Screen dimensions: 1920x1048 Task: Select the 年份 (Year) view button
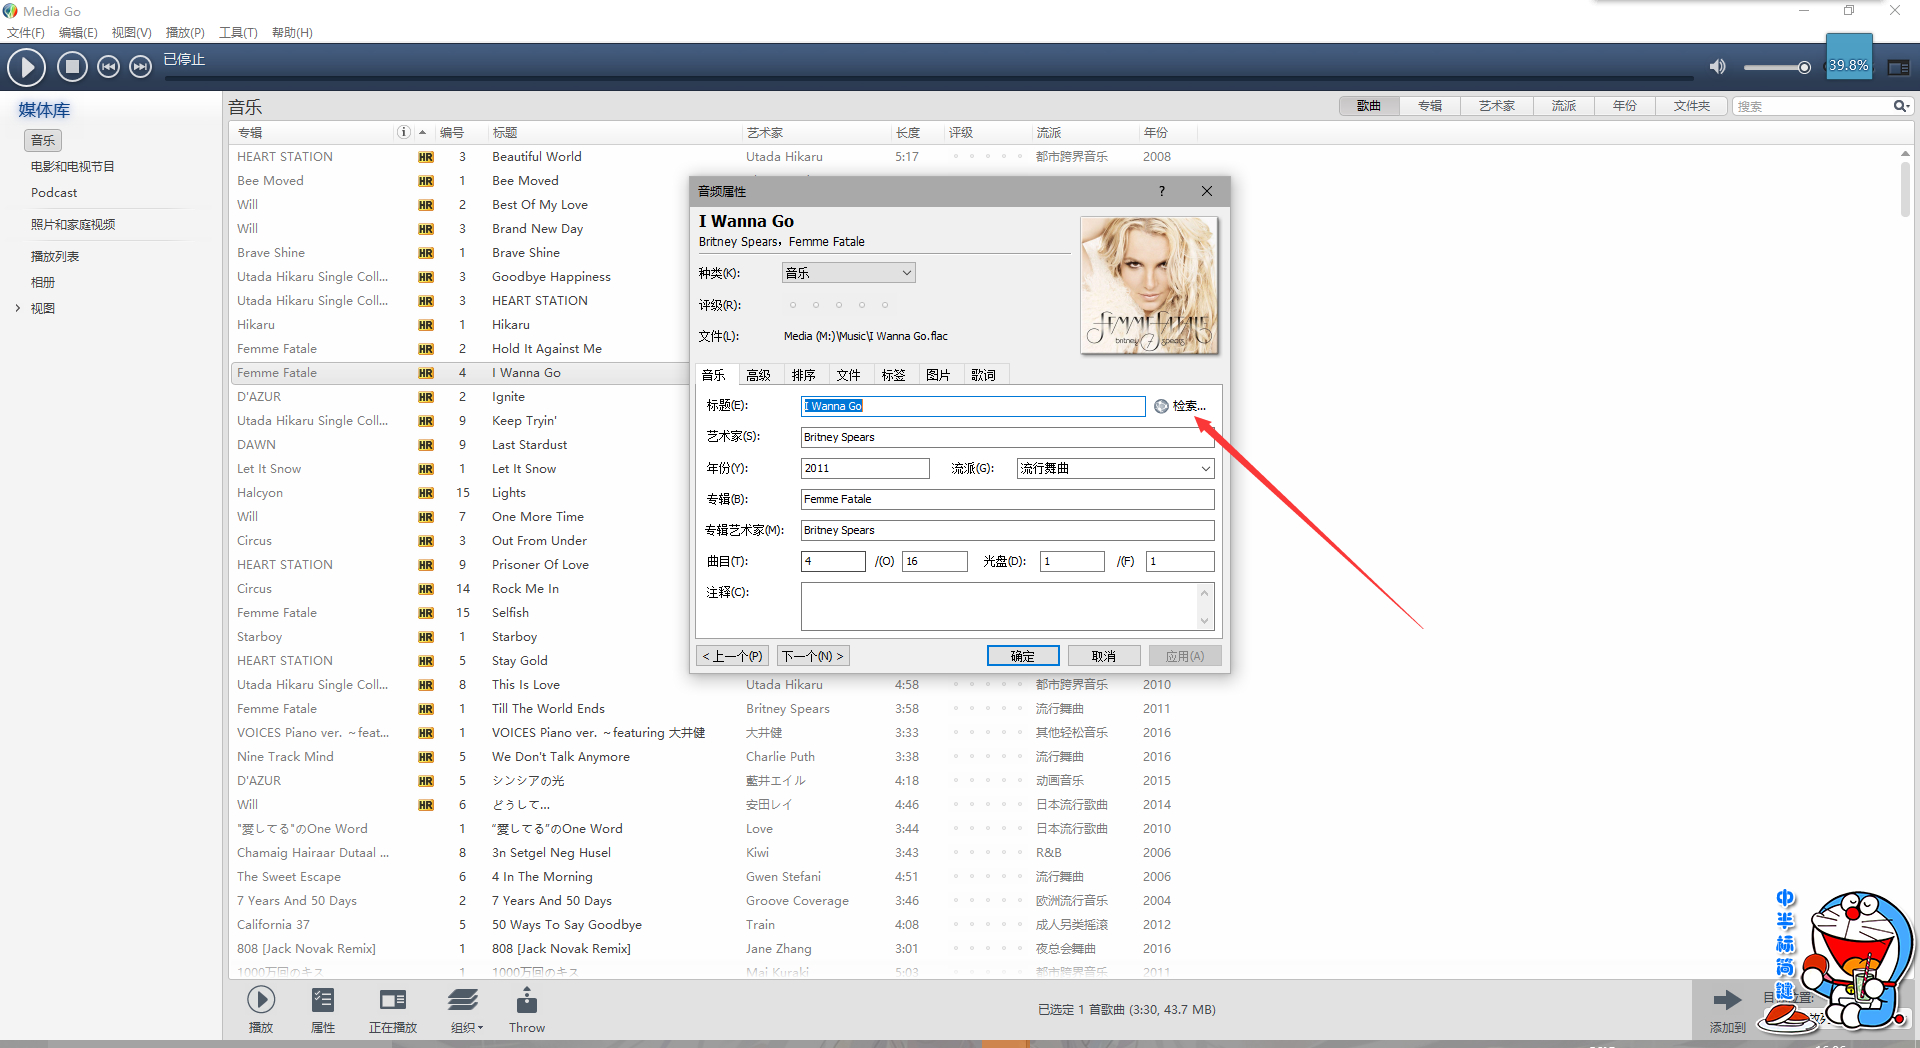click(1625, 106)
